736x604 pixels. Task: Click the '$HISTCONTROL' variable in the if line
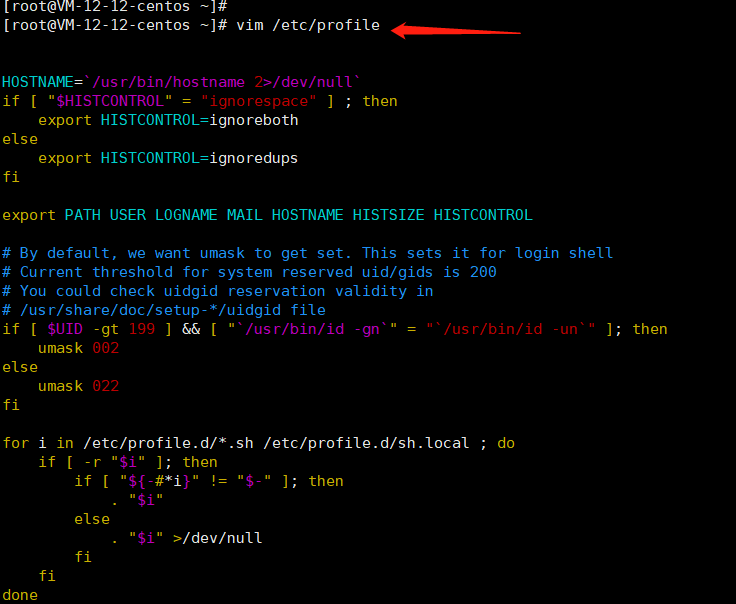[110, 101]
